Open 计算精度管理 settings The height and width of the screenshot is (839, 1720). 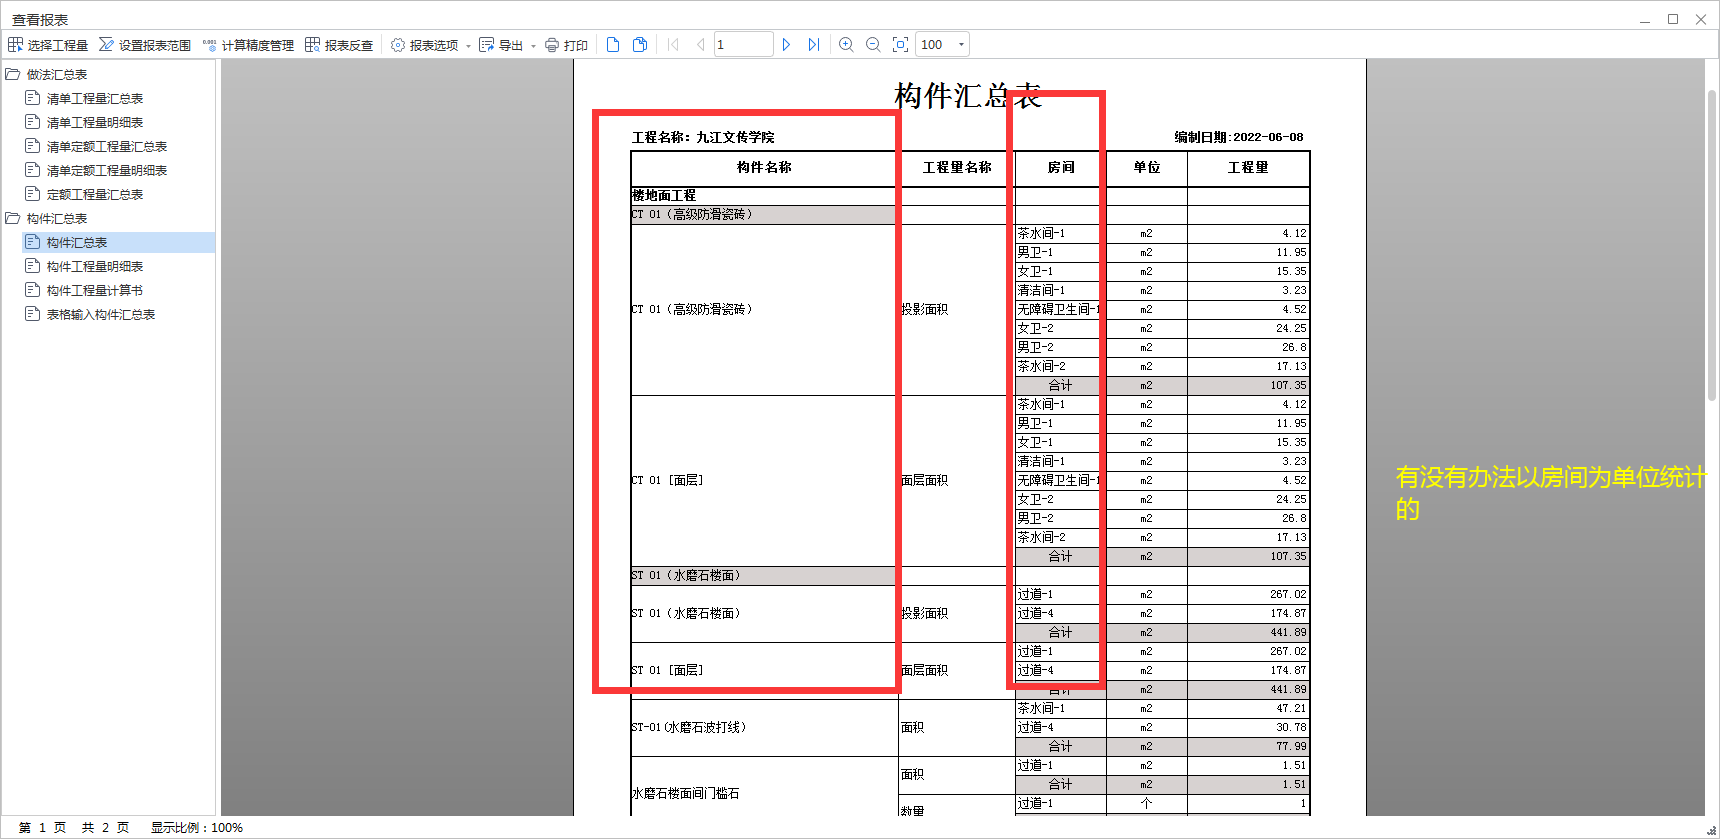[x=248, y=45]
